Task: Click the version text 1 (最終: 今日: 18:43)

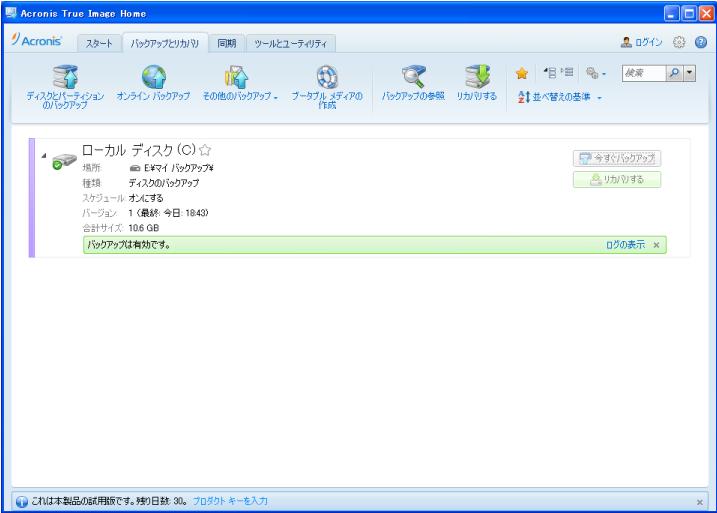Action: pos(168,213)
